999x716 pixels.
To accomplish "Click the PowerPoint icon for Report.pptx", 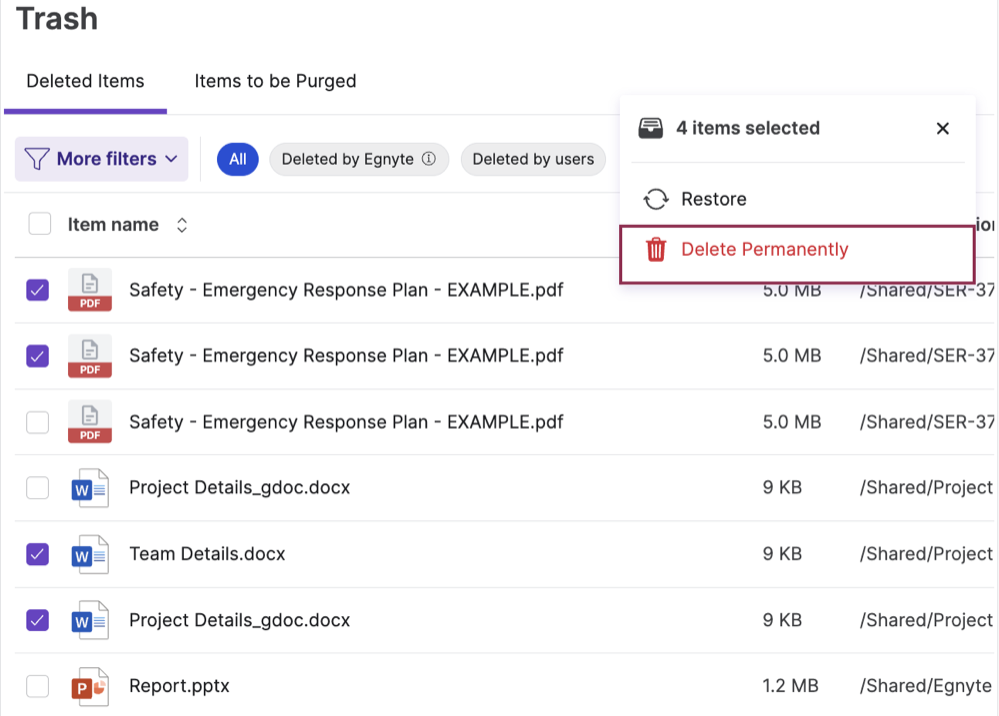I will (x=89, y=686).
